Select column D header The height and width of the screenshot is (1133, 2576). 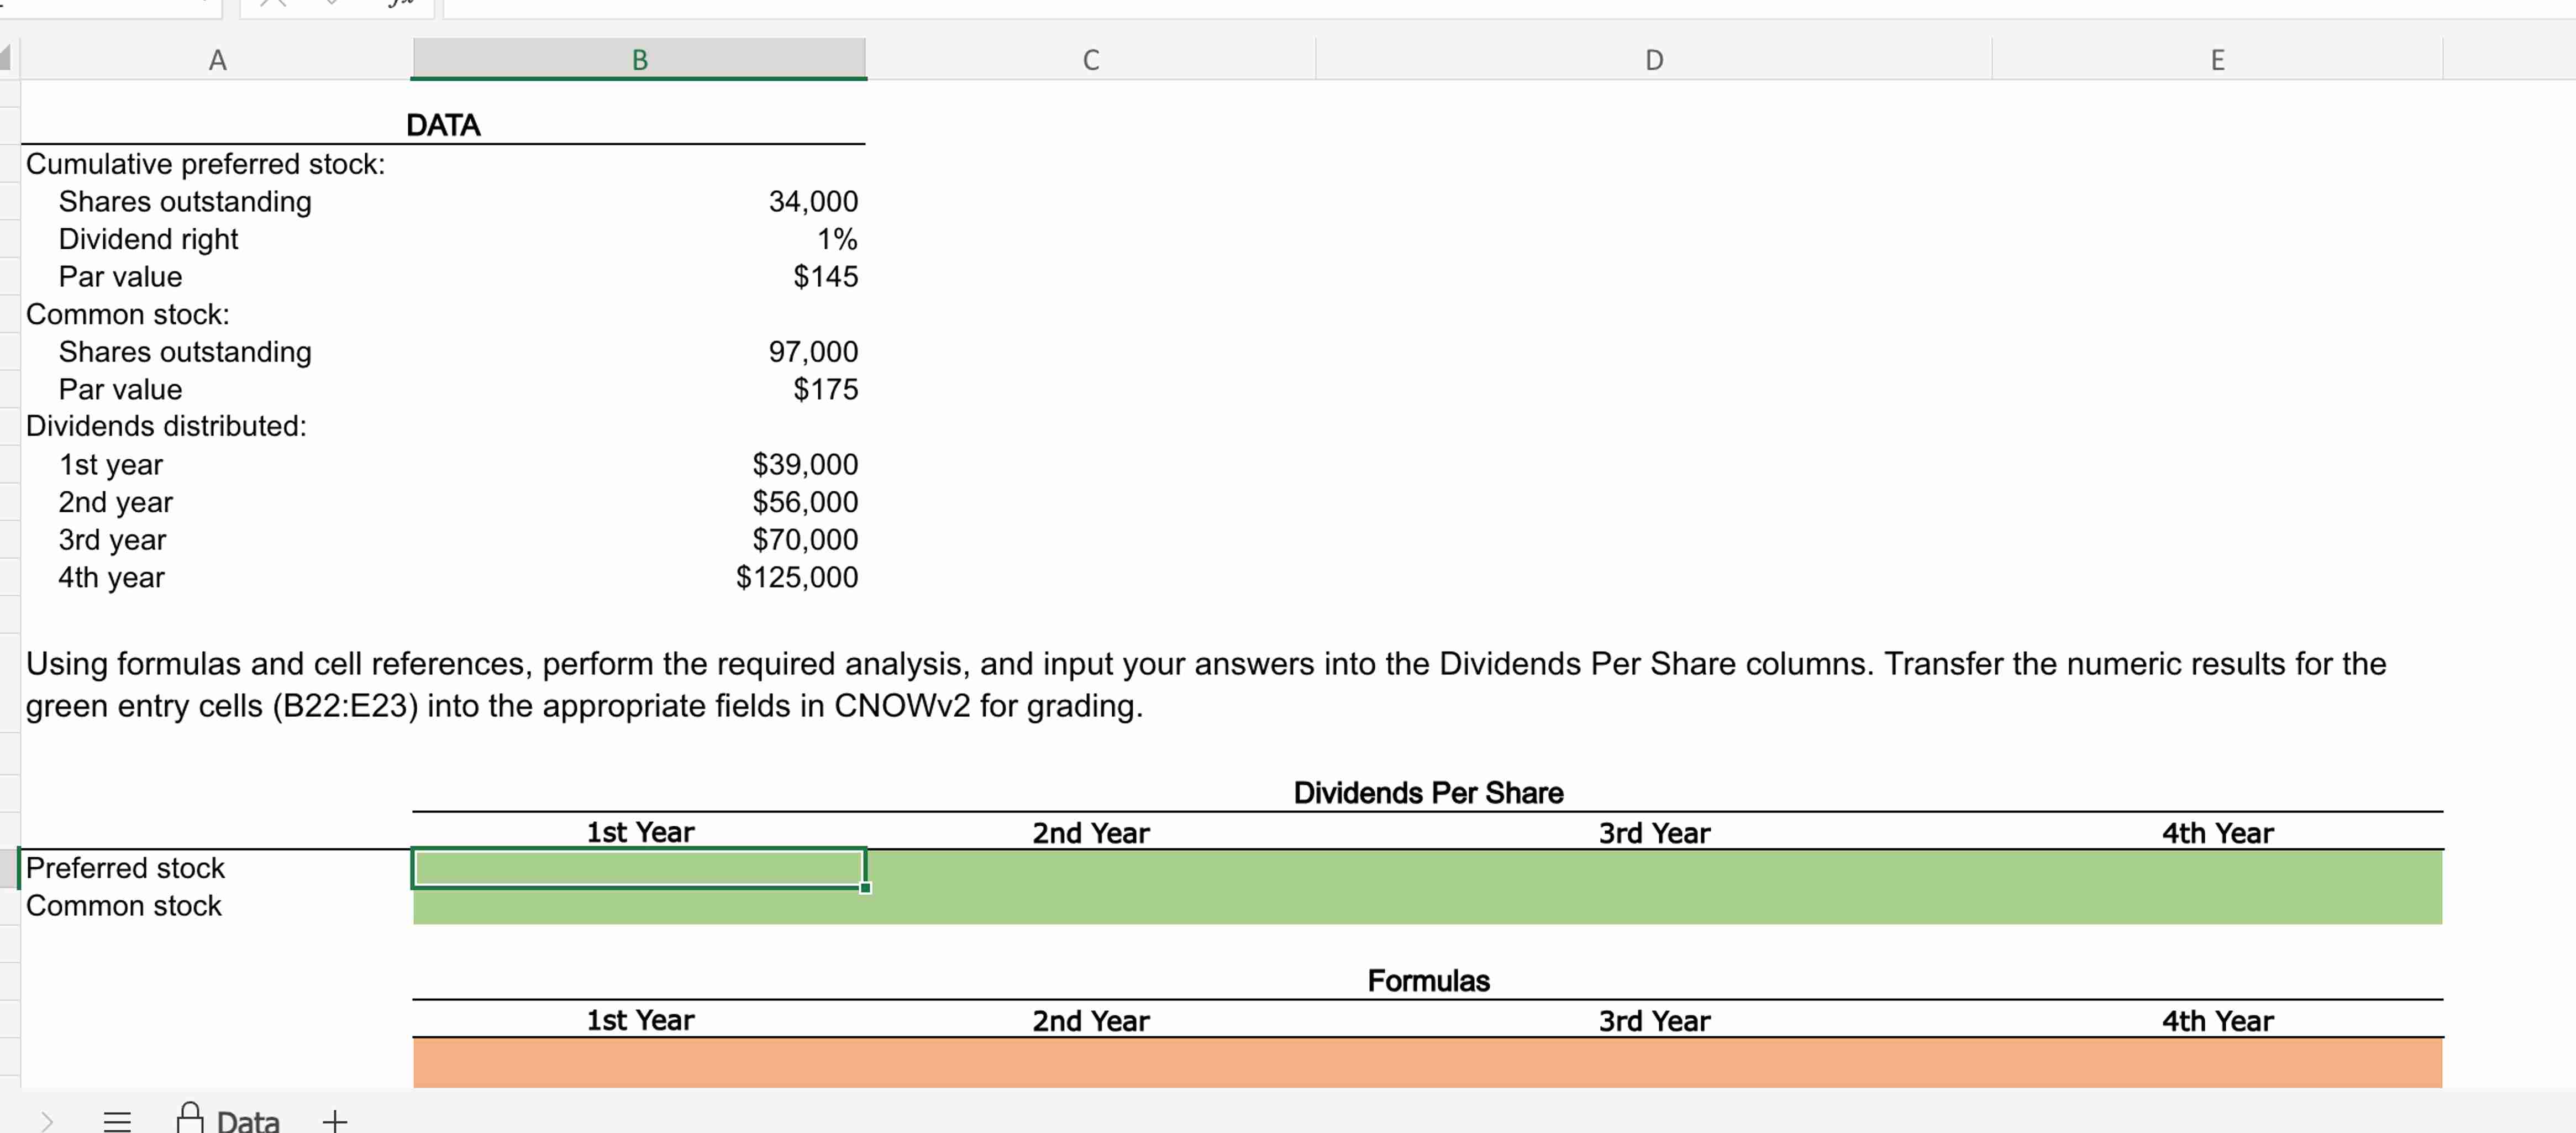pyautogui.click(x=1653, y=60)
